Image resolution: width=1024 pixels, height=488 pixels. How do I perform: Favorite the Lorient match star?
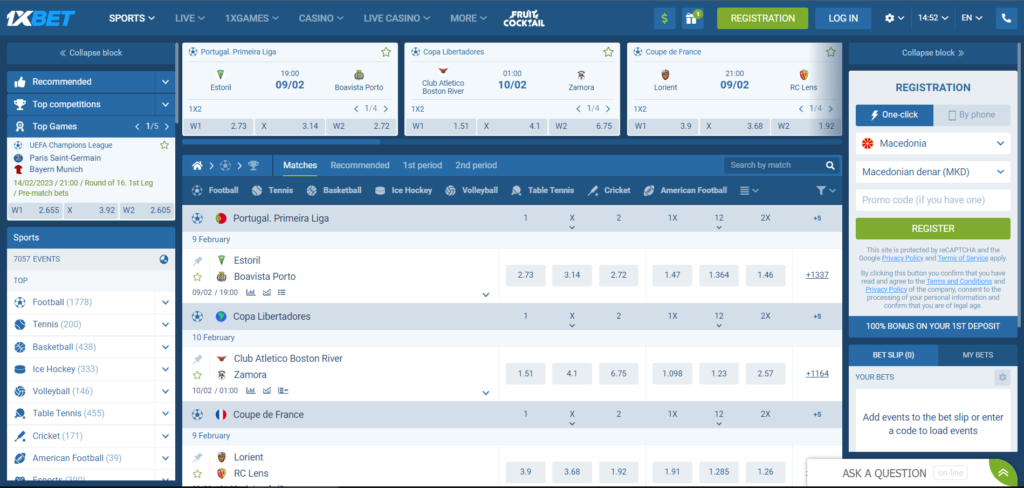click(x=197, y=473)
